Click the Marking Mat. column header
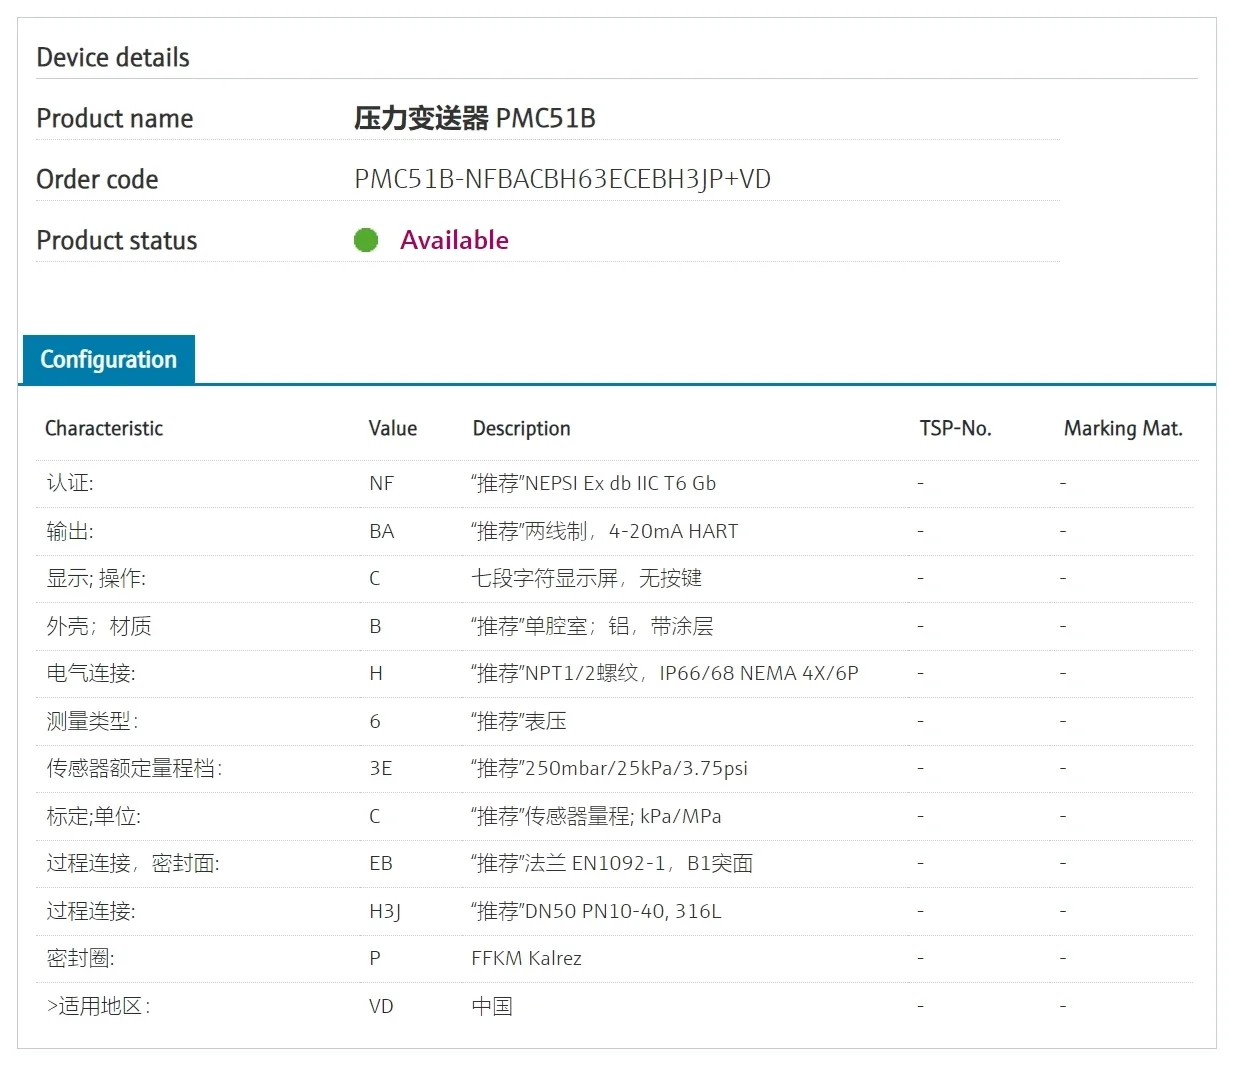Screen dimensions: 1237x1069 1122,428
